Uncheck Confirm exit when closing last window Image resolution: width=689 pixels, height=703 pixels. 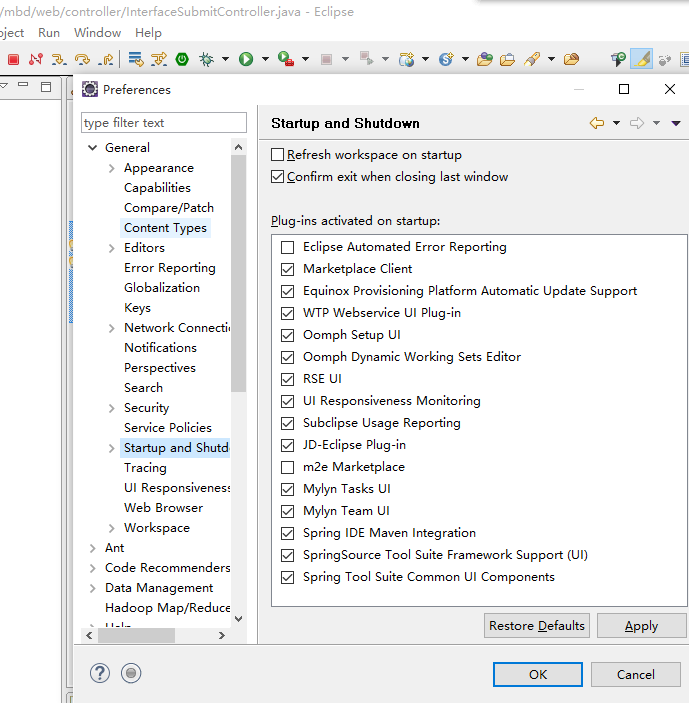[277, 177]
